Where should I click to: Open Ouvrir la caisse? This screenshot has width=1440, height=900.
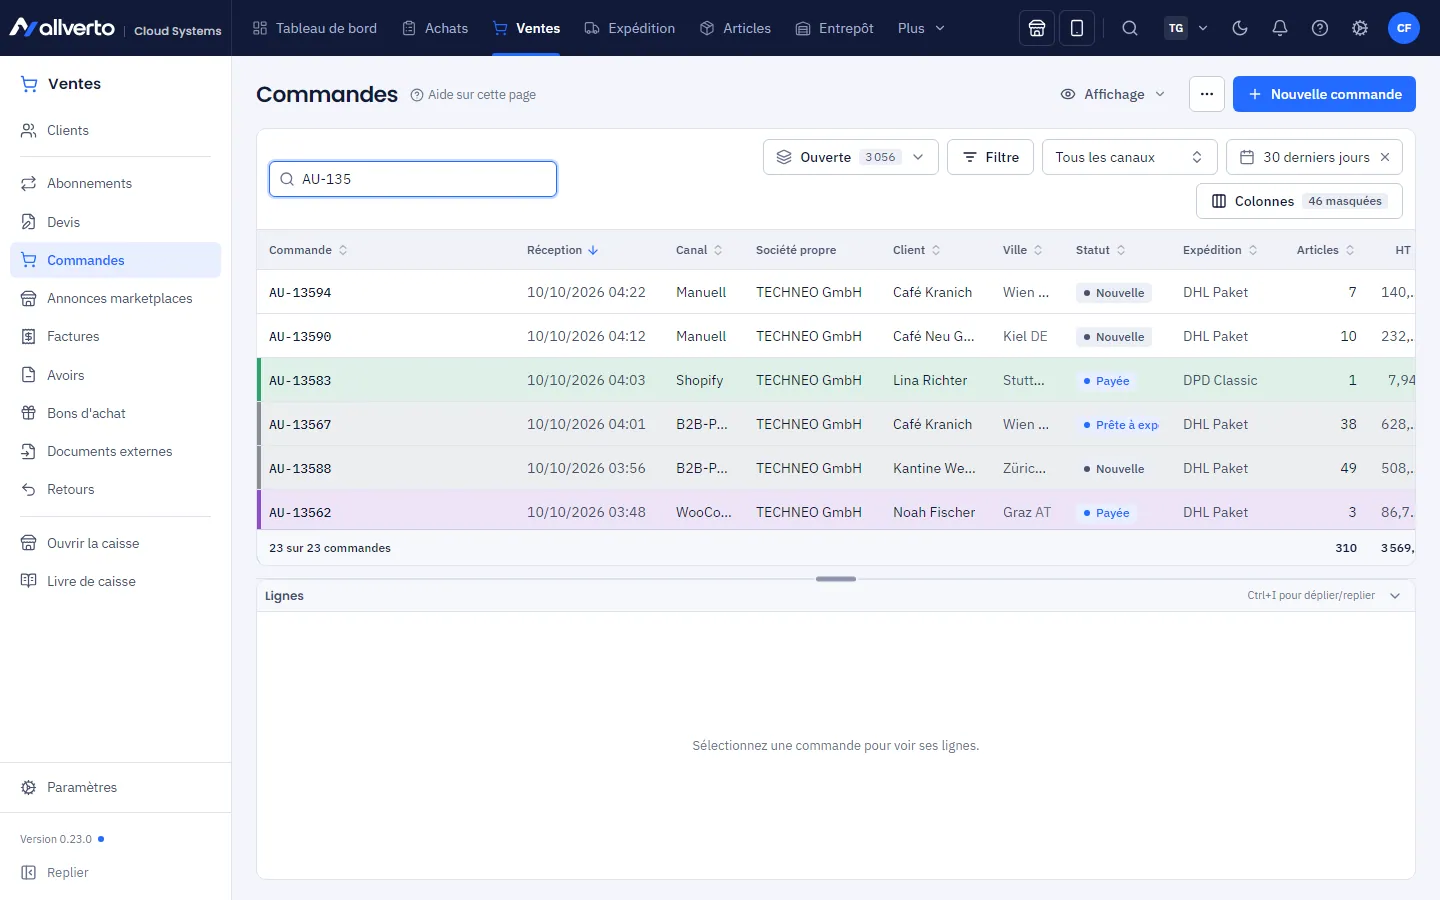point(115,543)
